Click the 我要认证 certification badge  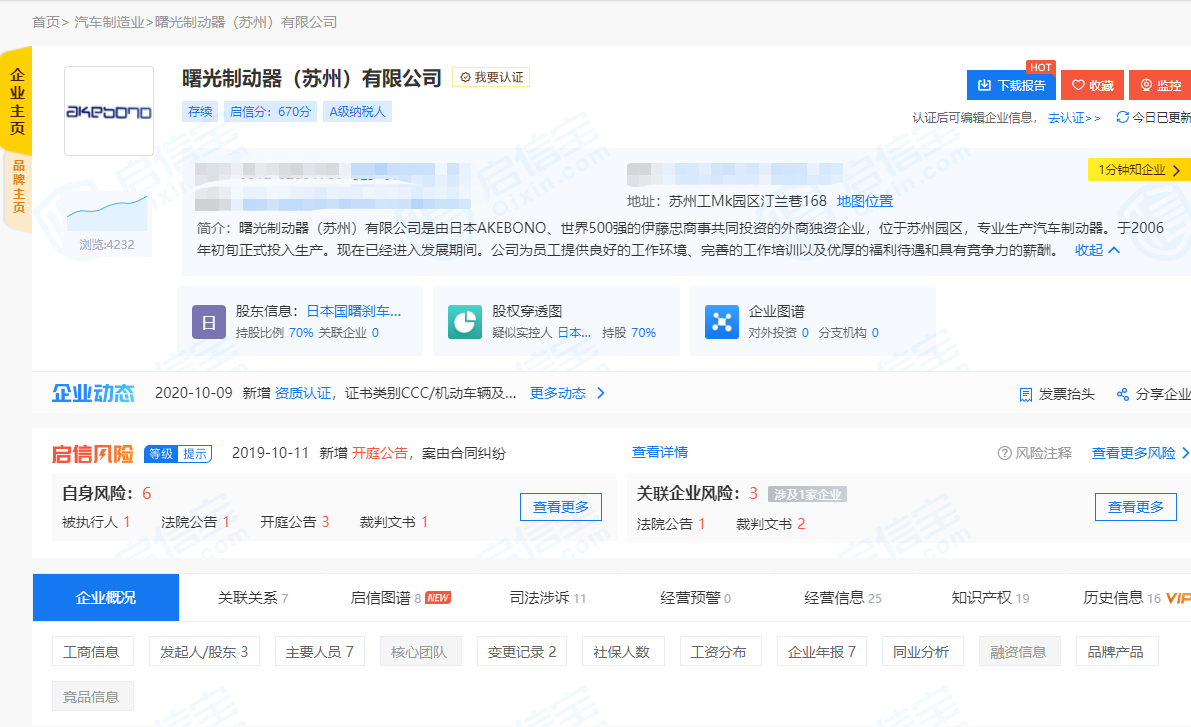tap(491, 77)
